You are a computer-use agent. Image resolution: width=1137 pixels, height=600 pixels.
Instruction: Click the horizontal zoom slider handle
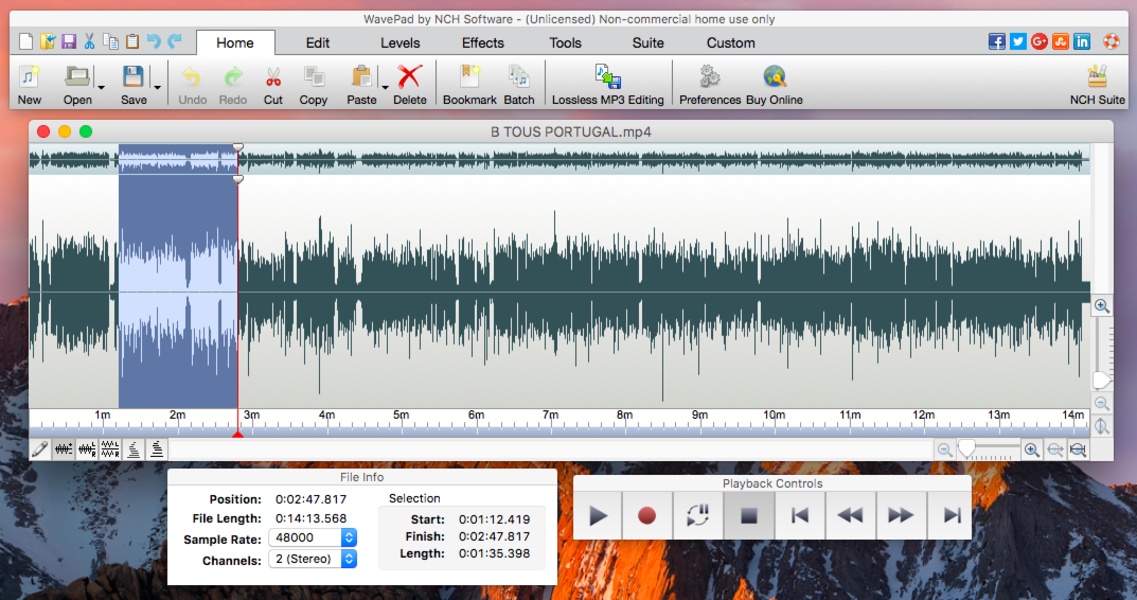tap(967, 450)
